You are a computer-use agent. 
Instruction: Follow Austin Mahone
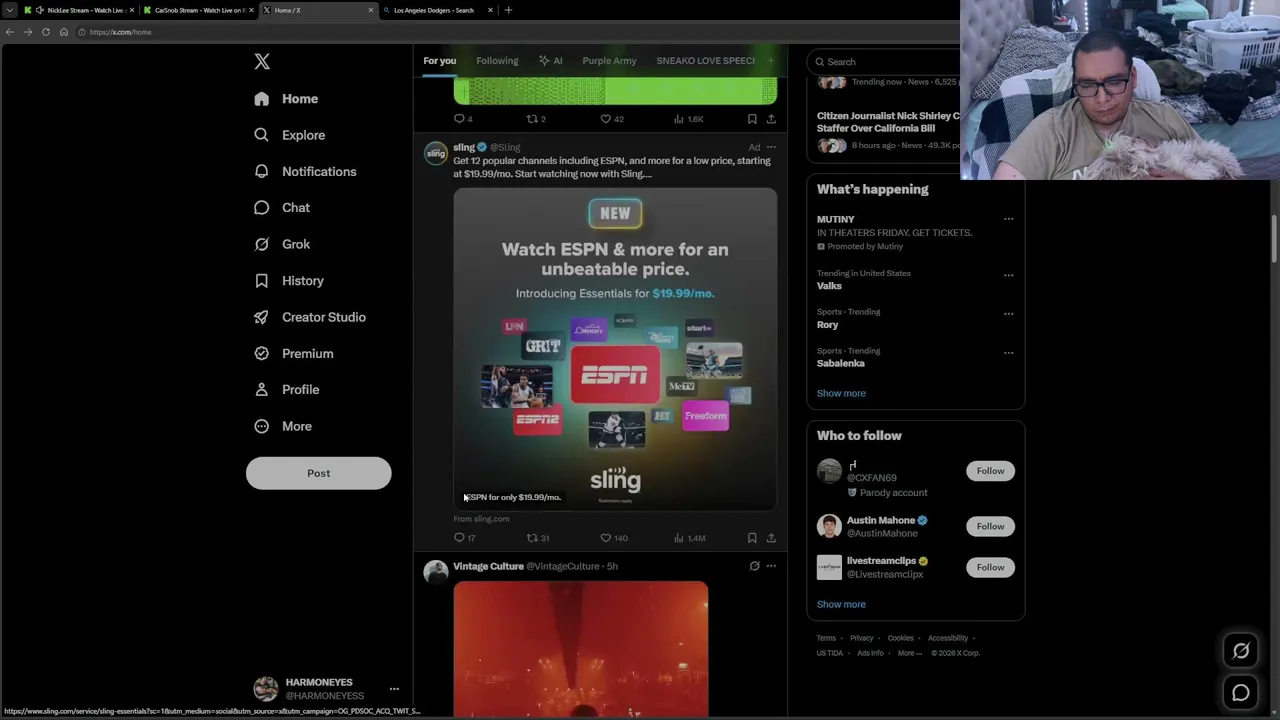click(x=990, y=526)
